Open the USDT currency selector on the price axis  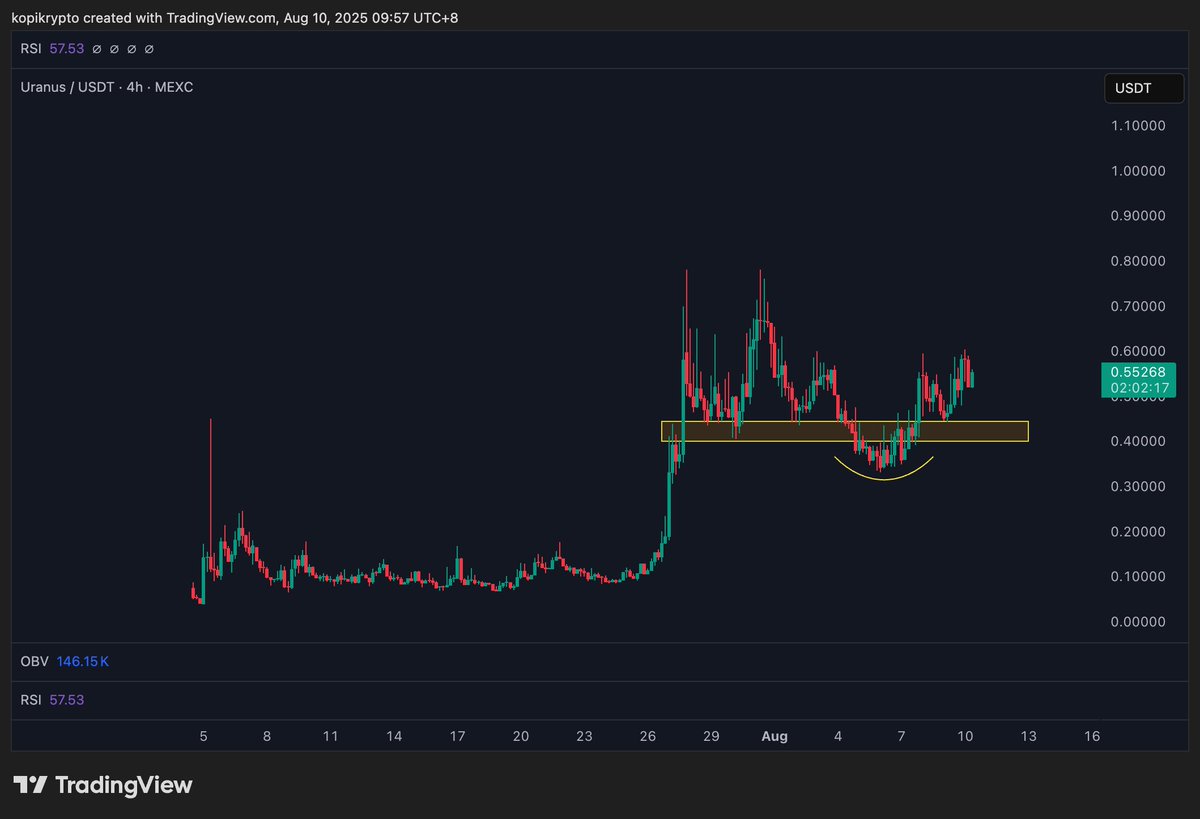(1145, 88)
